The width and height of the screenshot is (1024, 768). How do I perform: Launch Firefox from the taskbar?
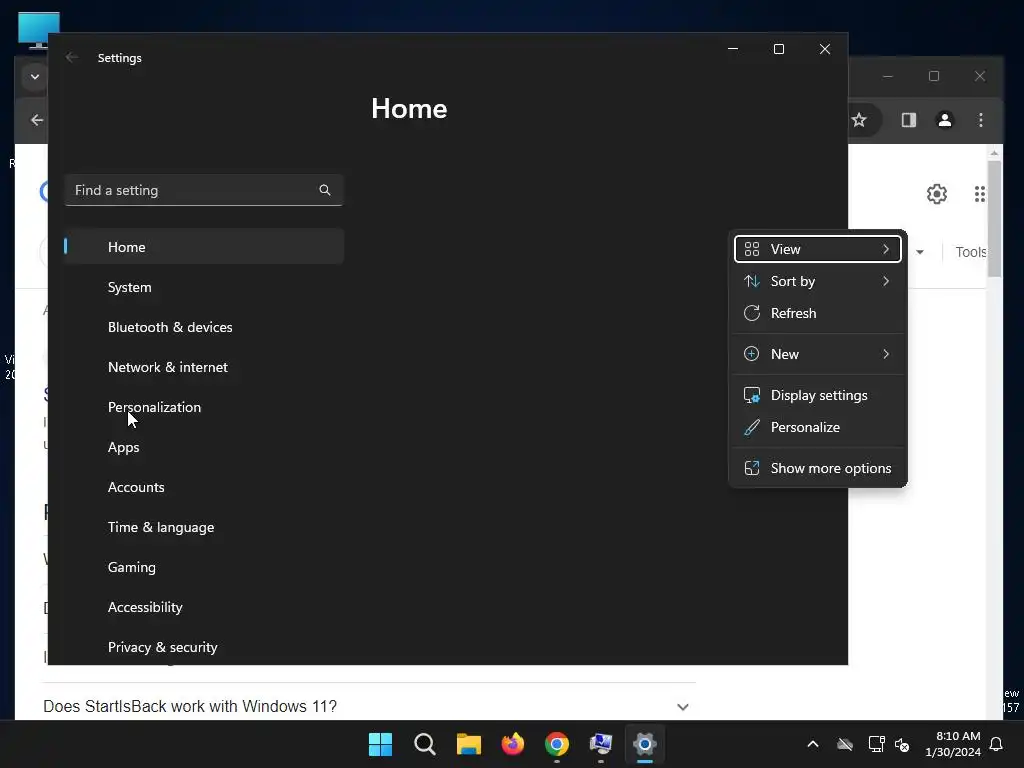point(513,744)
